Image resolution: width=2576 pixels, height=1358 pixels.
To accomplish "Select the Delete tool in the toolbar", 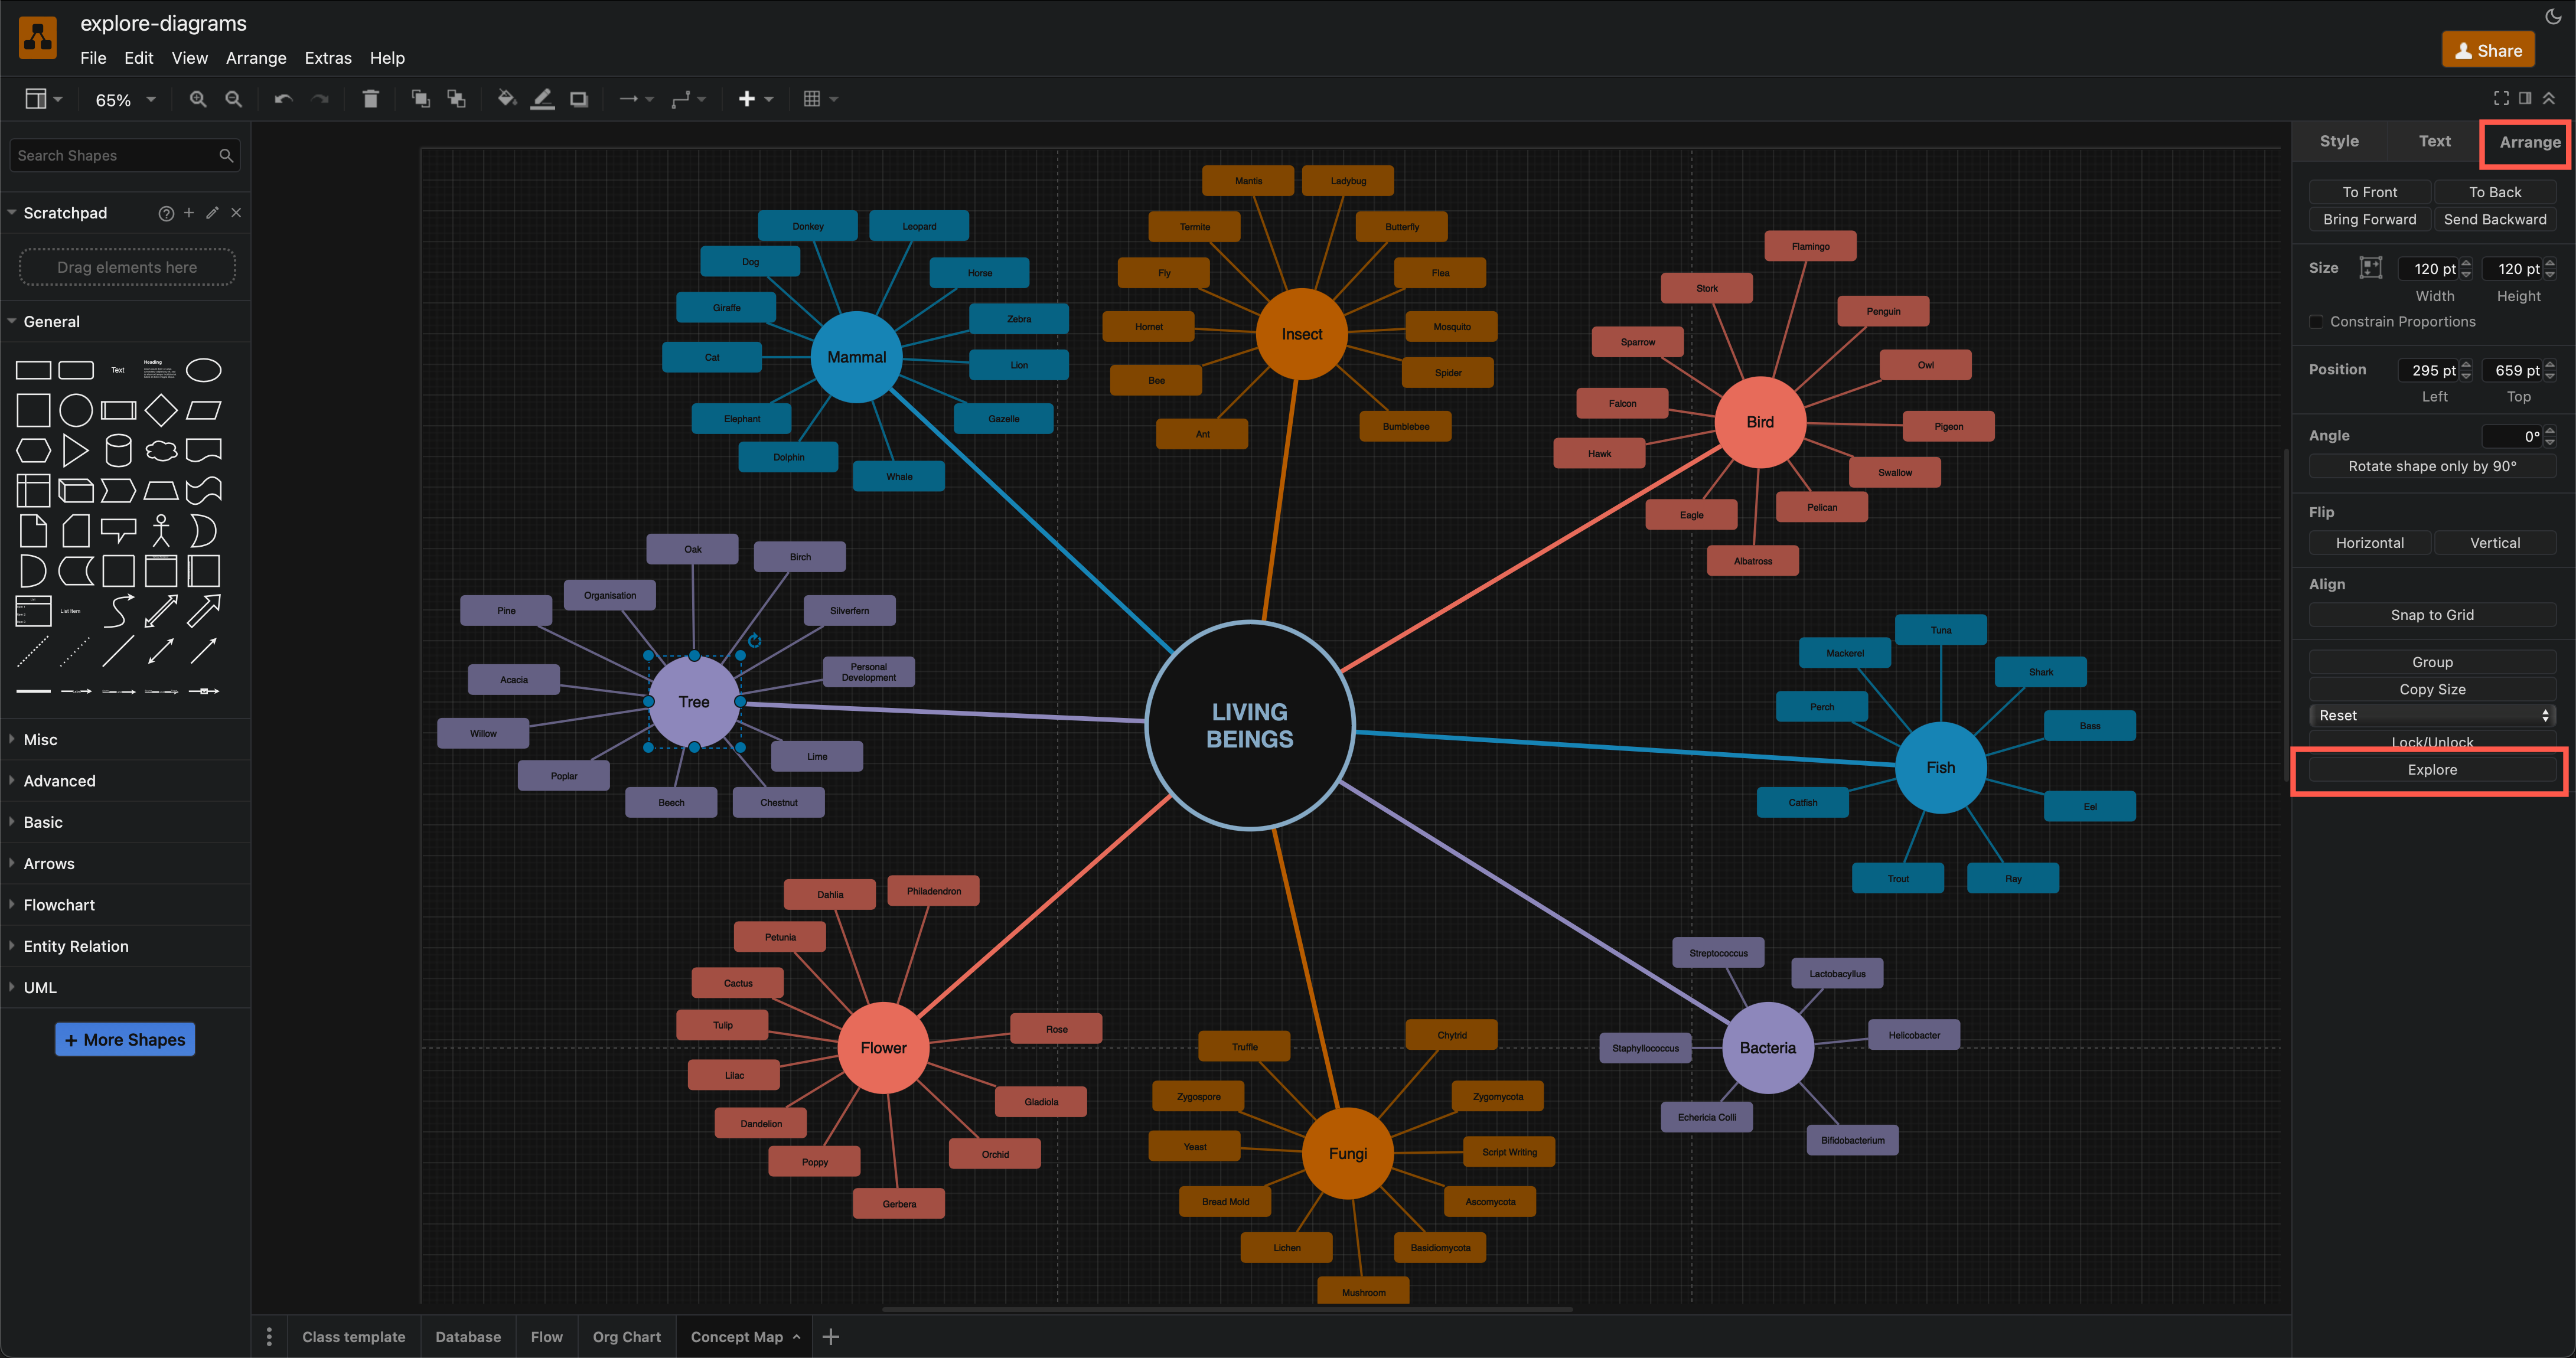I will click(x=371, y=98).
